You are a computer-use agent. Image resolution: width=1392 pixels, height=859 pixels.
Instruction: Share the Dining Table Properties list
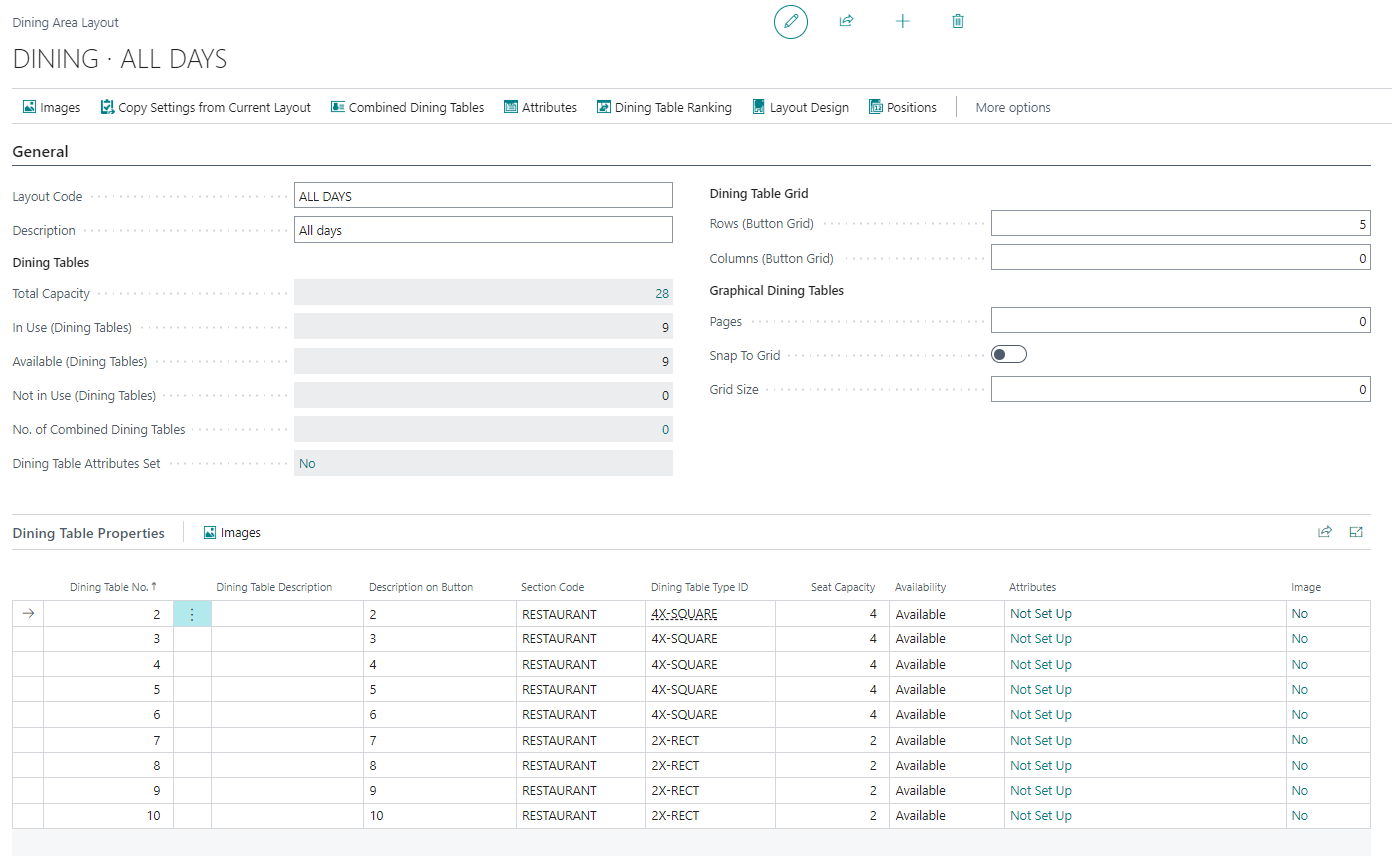pos(1325,533)
